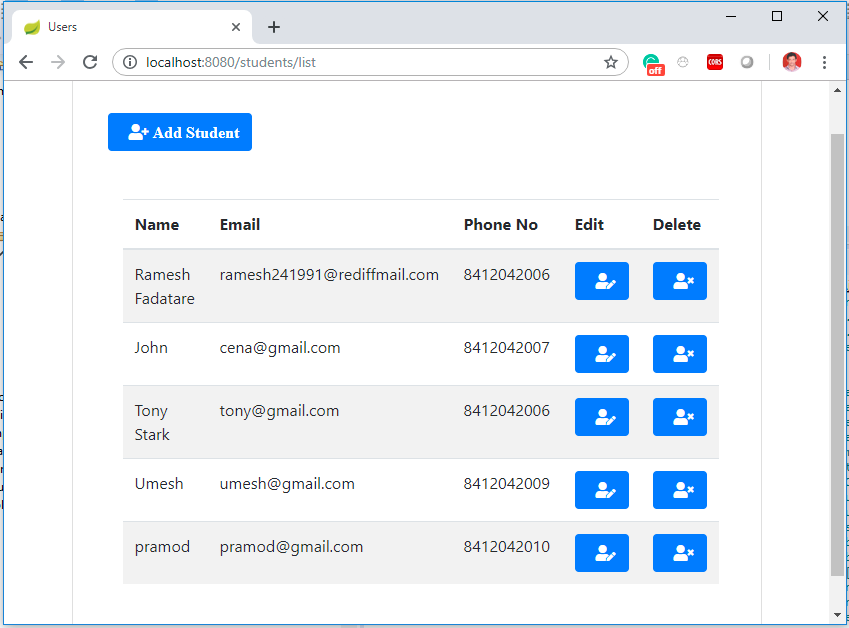Edit Umesh's student record
This screenshot has width=849, height=628.
(x=602, y=490)
